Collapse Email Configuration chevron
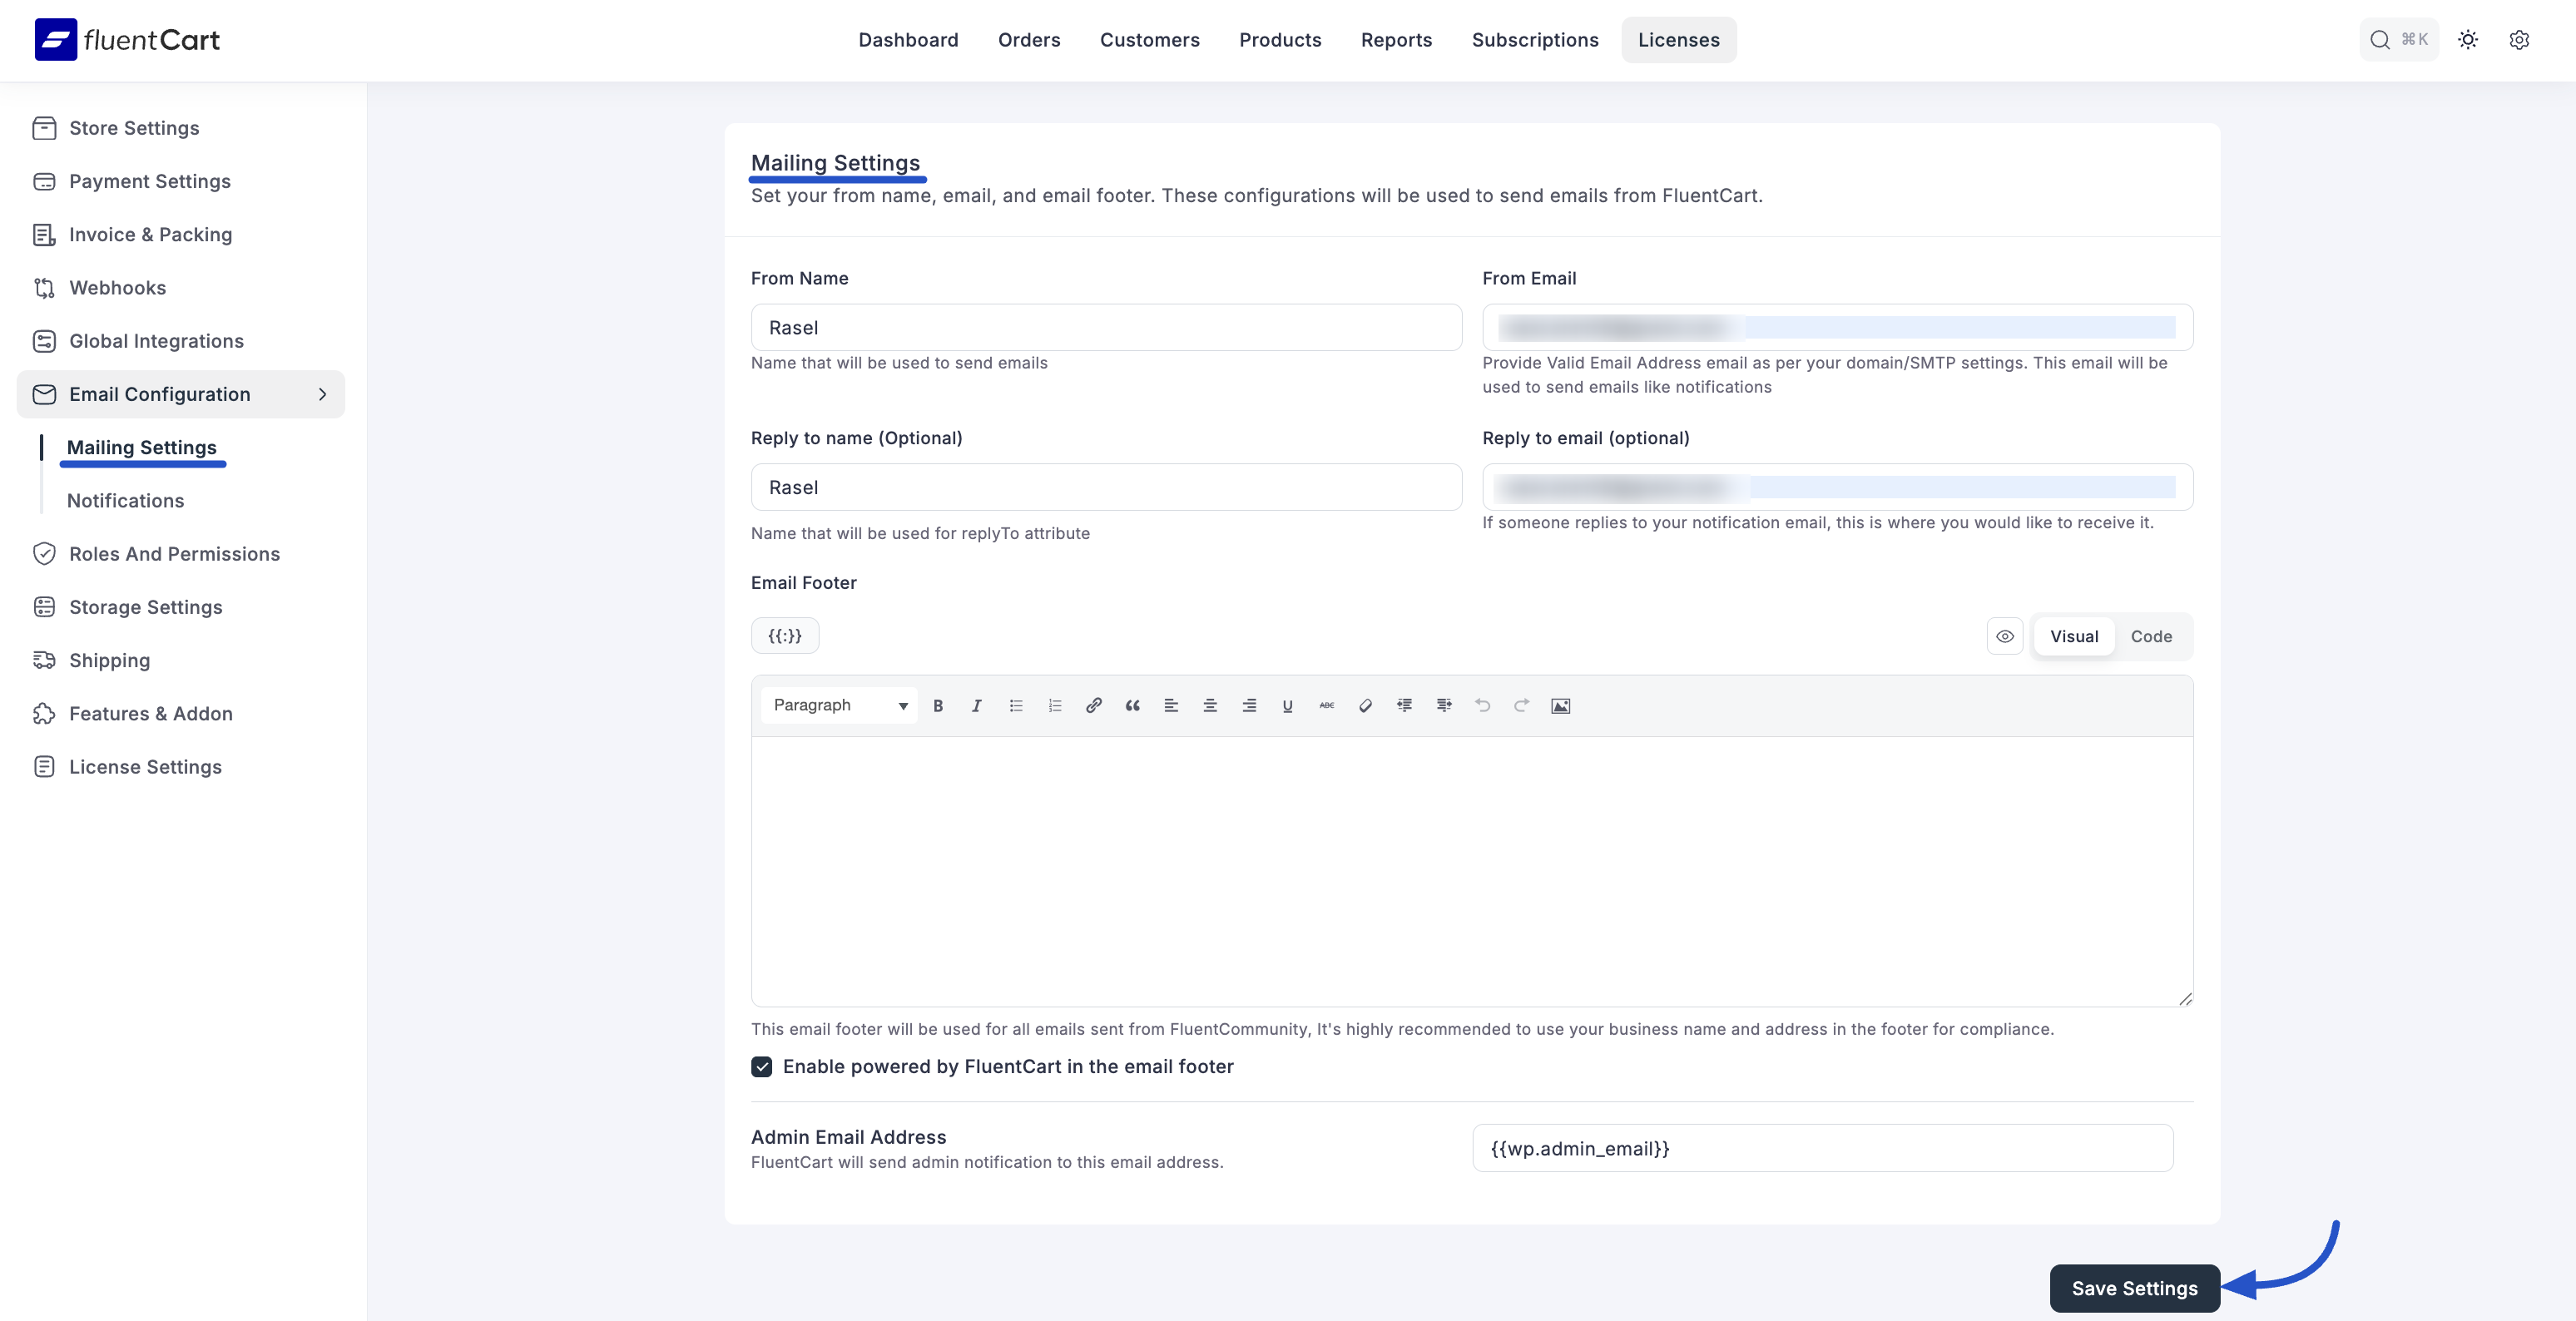The image size is (2576, 1321). pyautogui.click(x=322, y=394)
